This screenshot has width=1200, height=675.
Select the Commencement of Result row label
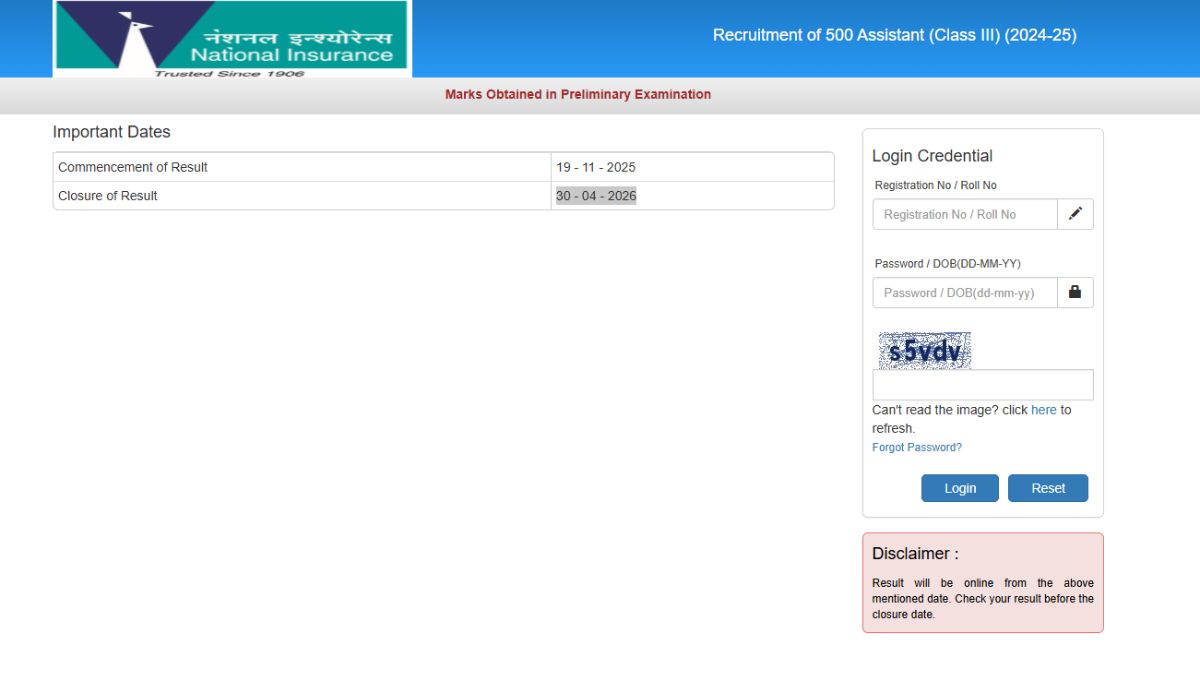click(x=133, y=167)
